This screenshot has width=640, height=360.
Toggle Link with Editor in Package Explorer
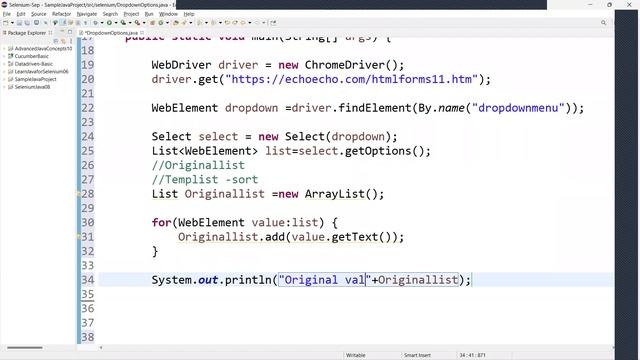pos(63,41)
